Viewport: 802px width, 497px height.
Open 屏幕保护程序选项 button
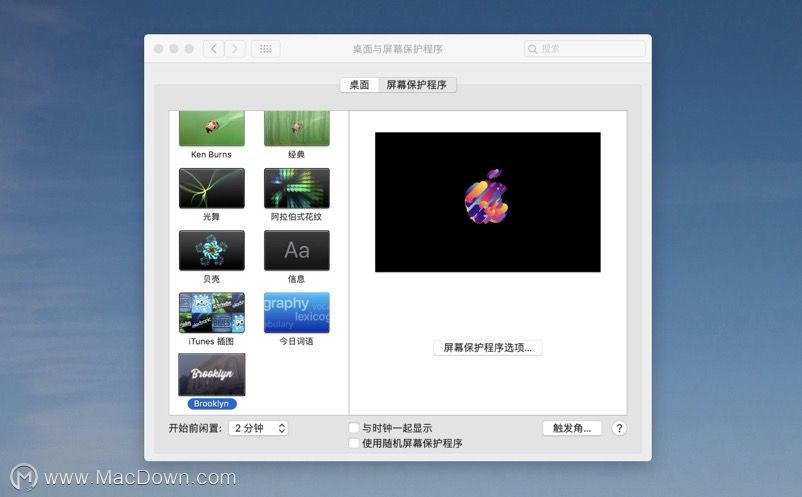[487, 348]
